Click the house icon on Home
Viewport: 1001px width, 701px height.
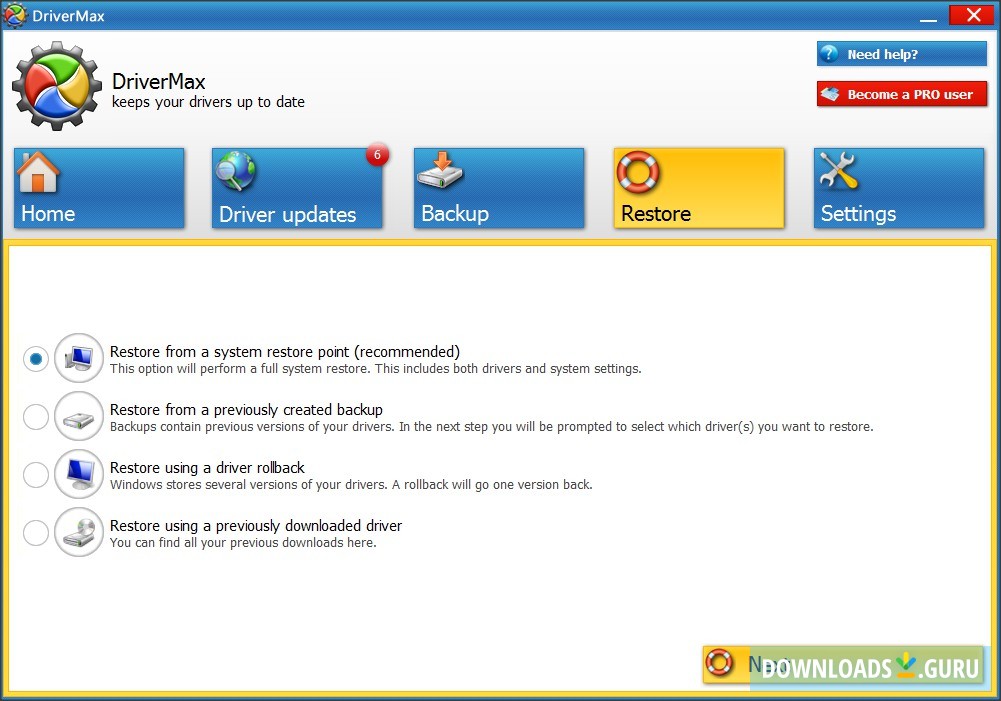coord(38,172)
